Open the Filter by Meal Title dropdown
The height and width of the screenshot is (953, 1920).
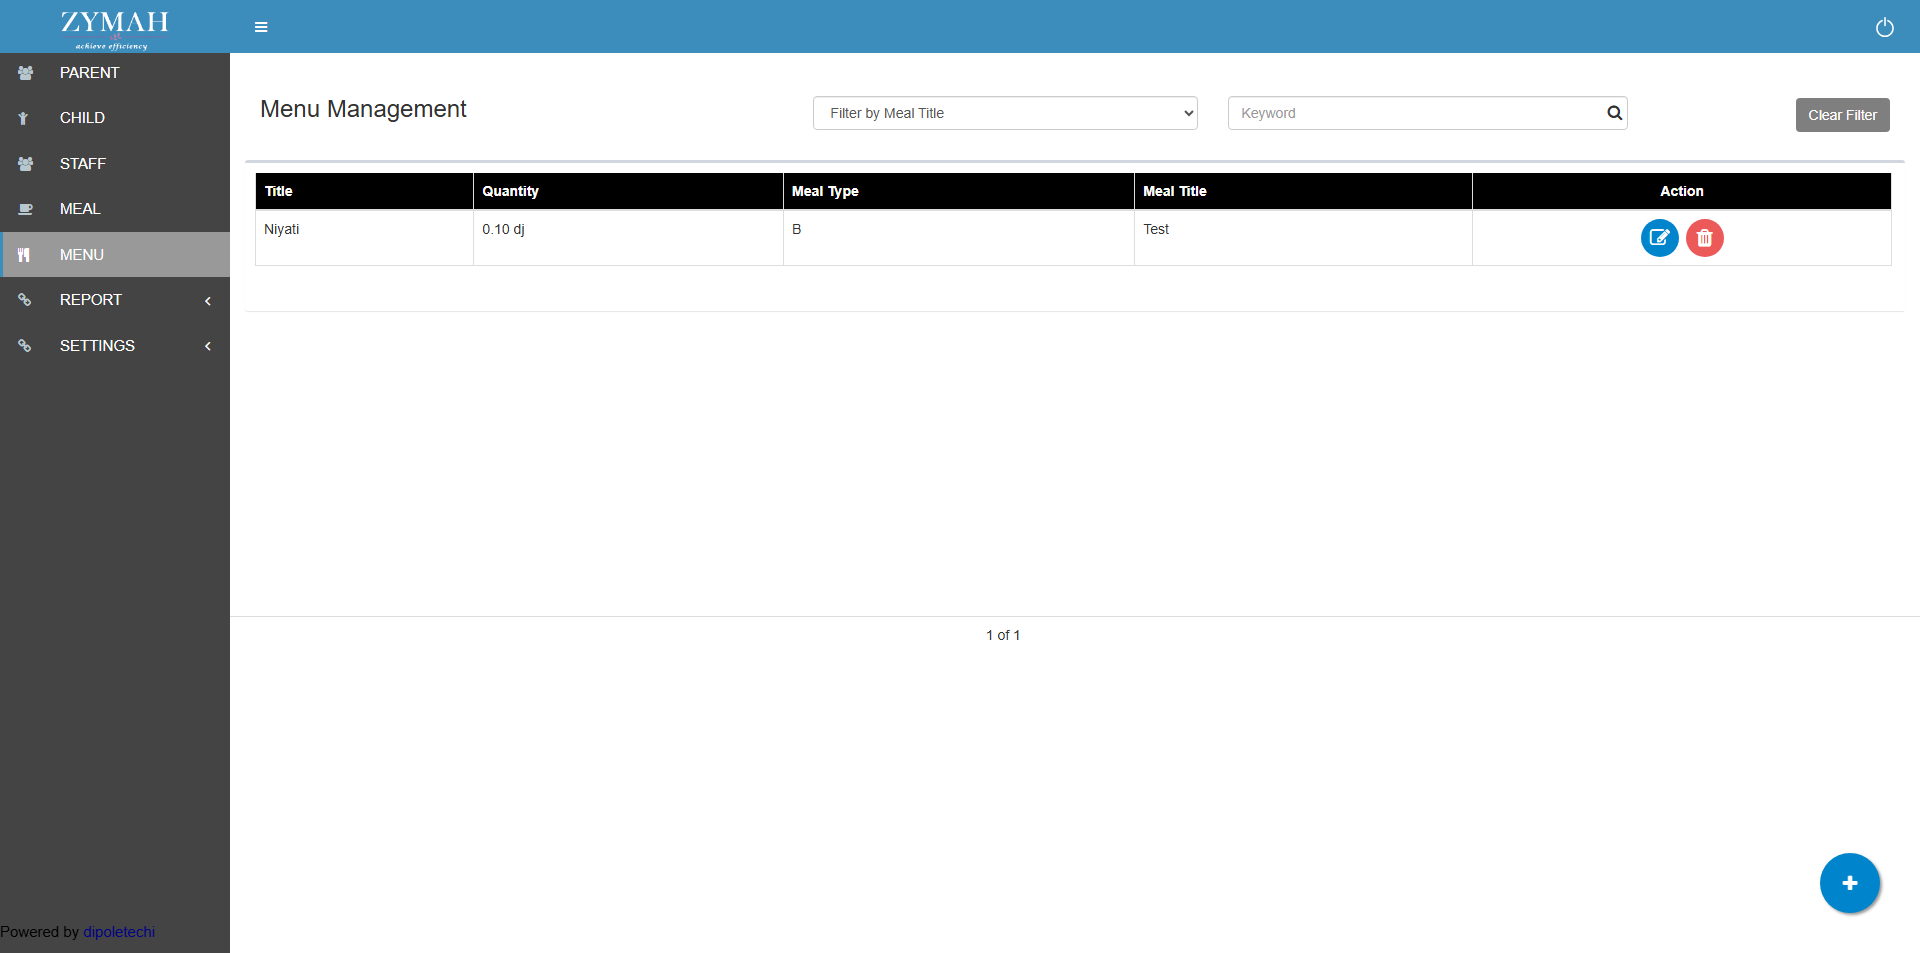(1005, 113)
